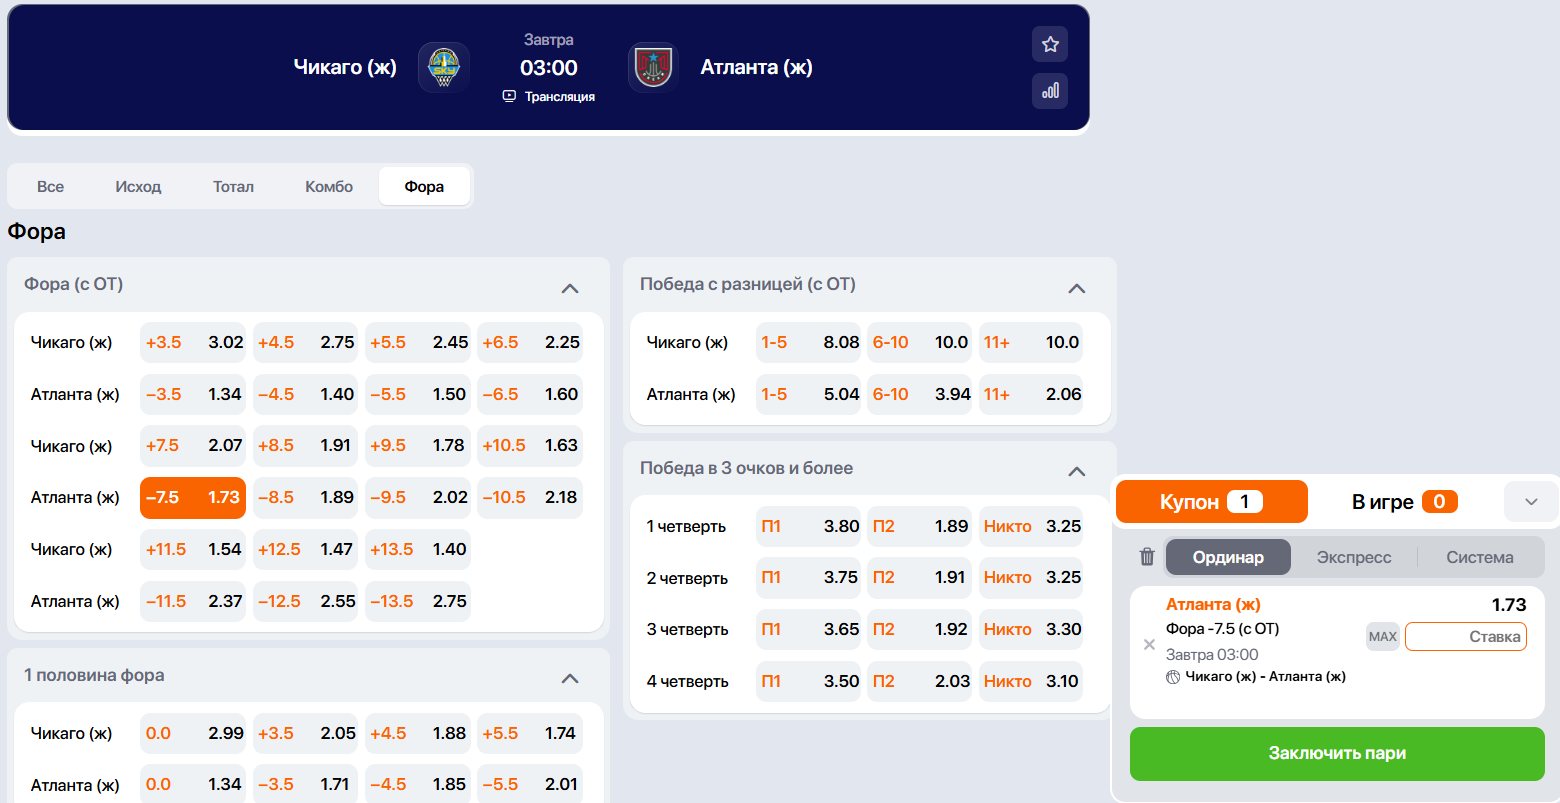Image resolution: width=1560 pixels, height=803 pixels.
Task: Open the Тотал tab
Action: [233, 186]
